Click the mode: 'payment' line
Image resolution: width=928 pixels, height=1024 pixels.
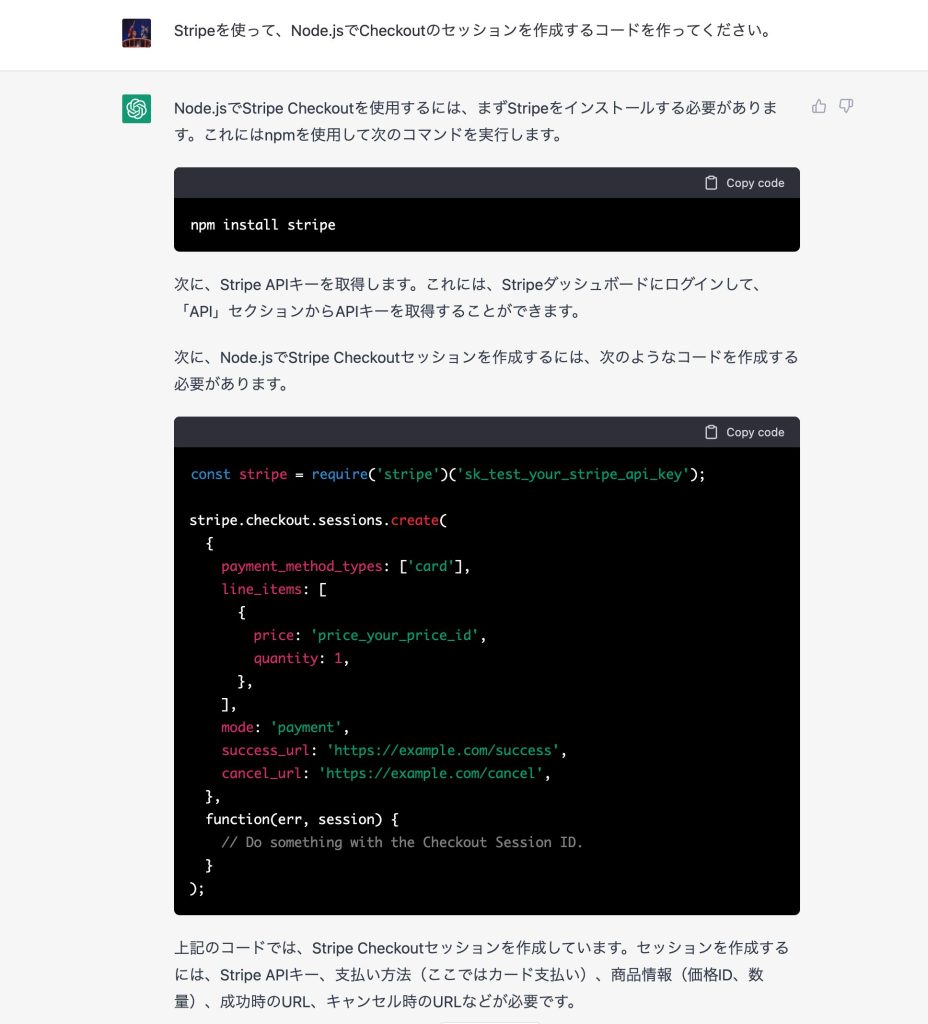(x=285, y=727)
